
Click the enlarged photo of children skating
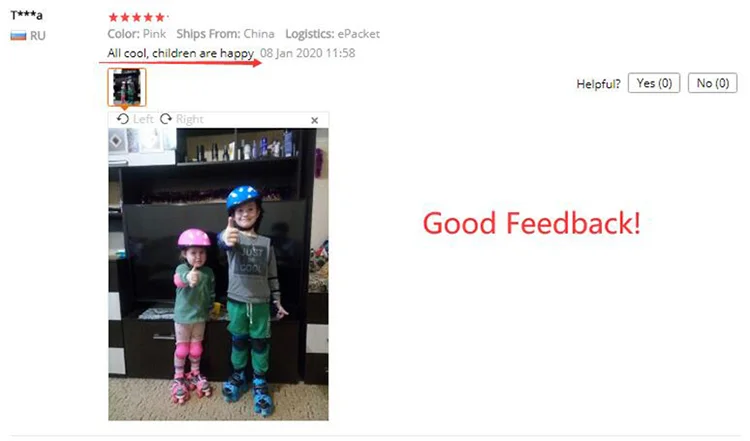click(x=218, y=274)
